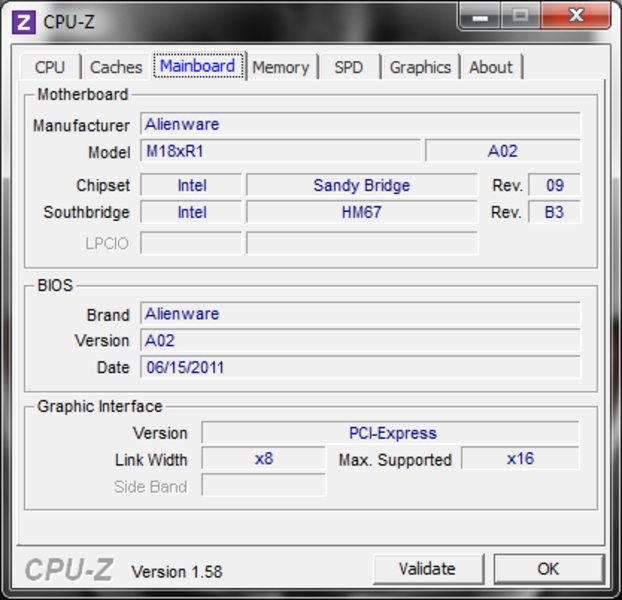Show the Graphics tab

pos(420,67)
